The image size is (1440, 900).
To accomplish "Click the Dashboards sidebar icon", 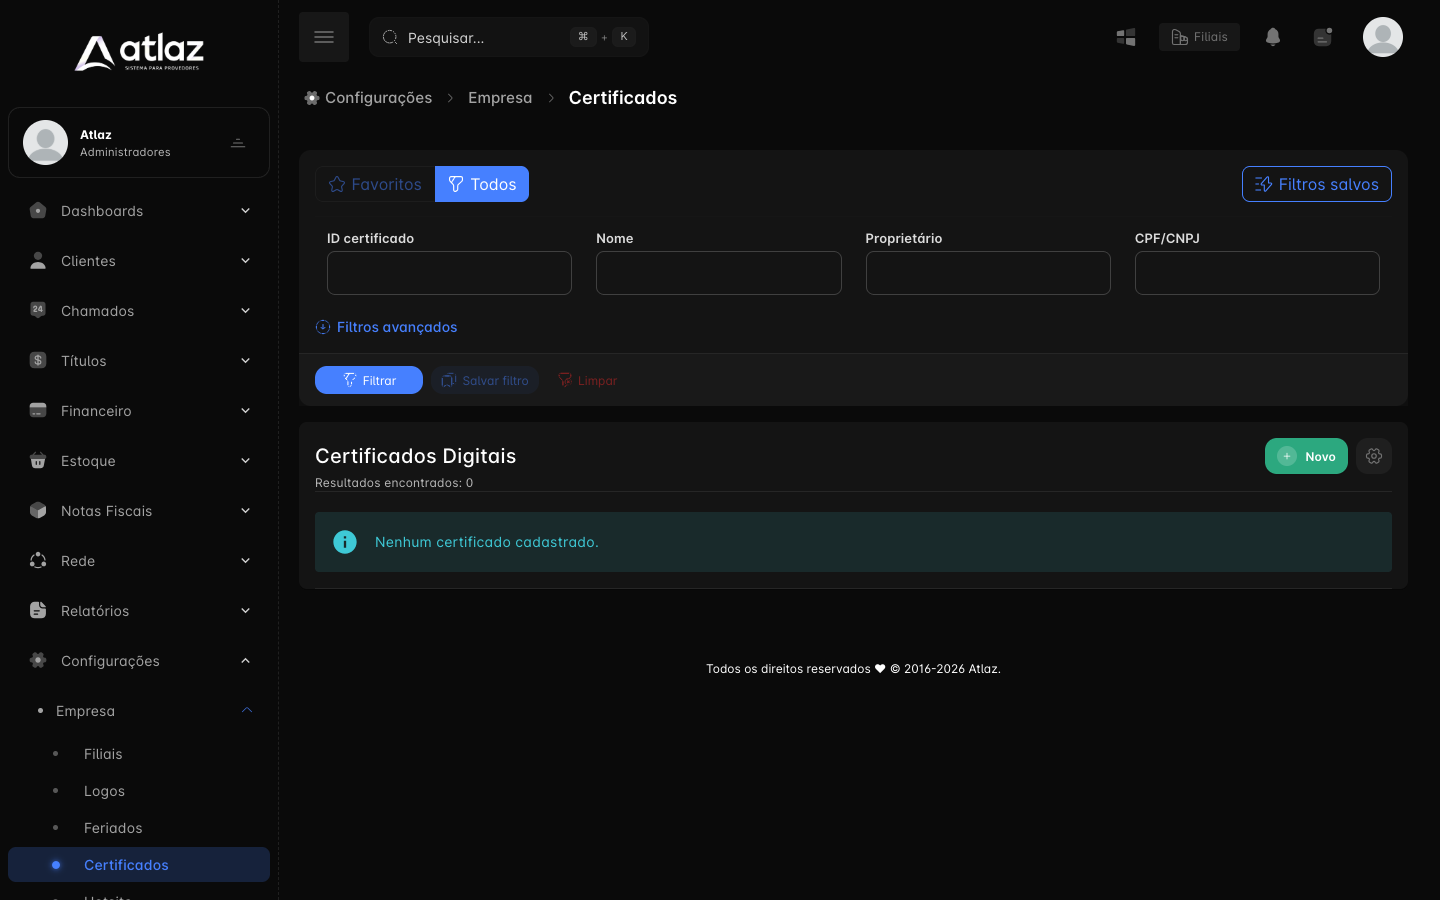I will coord(38,210).
